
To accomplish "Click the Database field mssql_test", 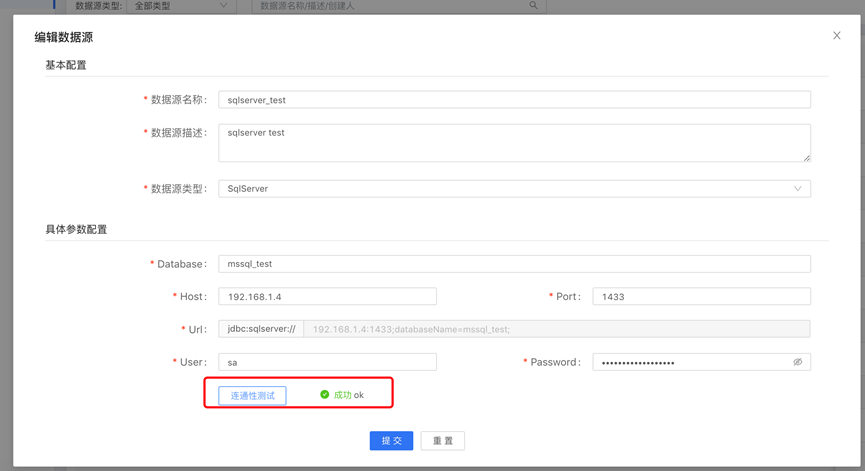I will tap(514, 264).
